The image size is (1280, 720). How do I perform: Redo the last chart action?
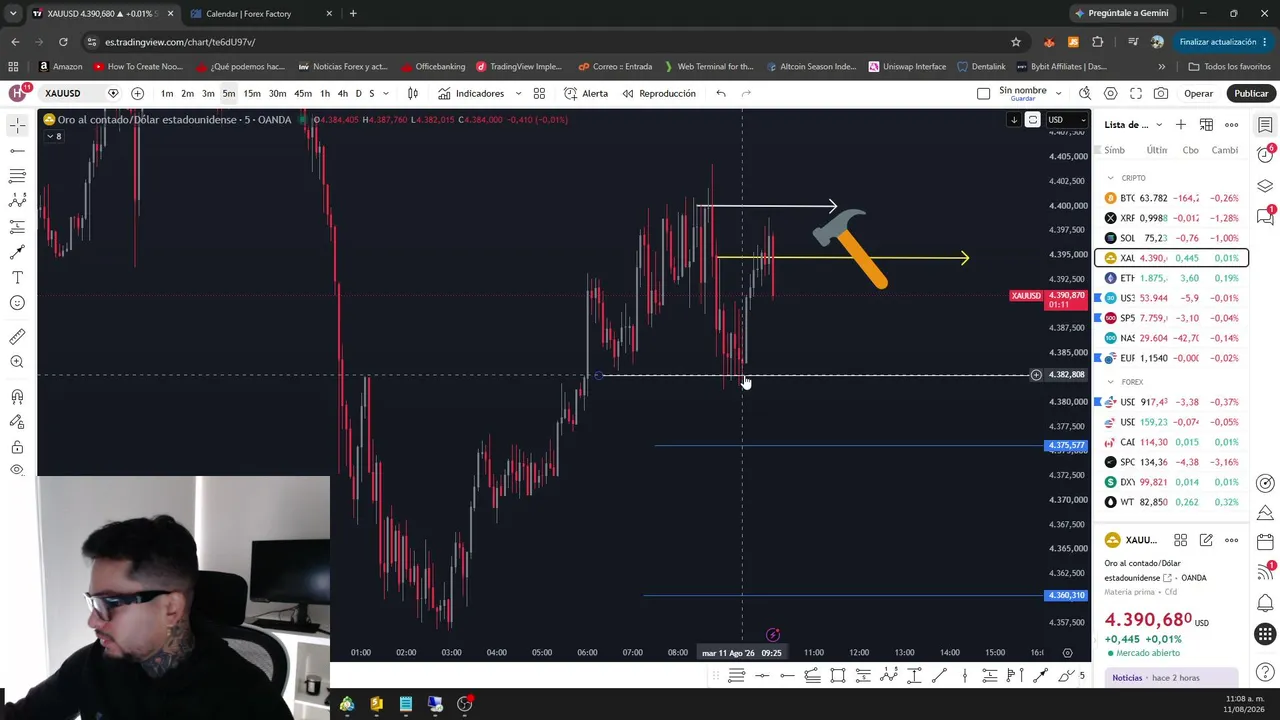746,93
